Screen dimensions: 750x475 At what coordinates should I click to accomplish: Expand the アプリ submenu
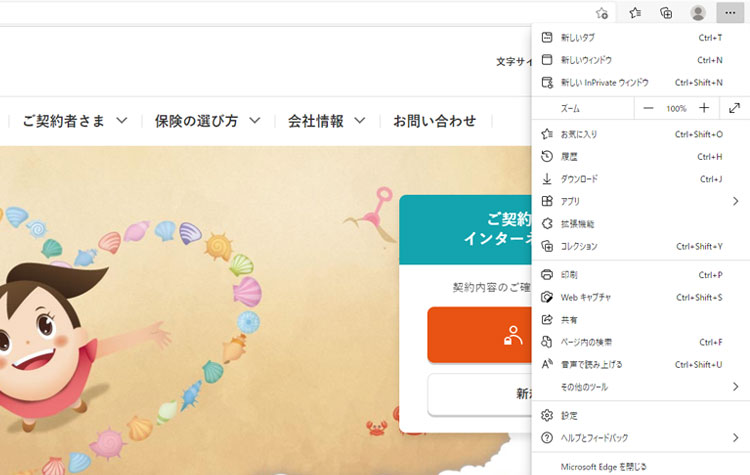[x=640, y=201]
